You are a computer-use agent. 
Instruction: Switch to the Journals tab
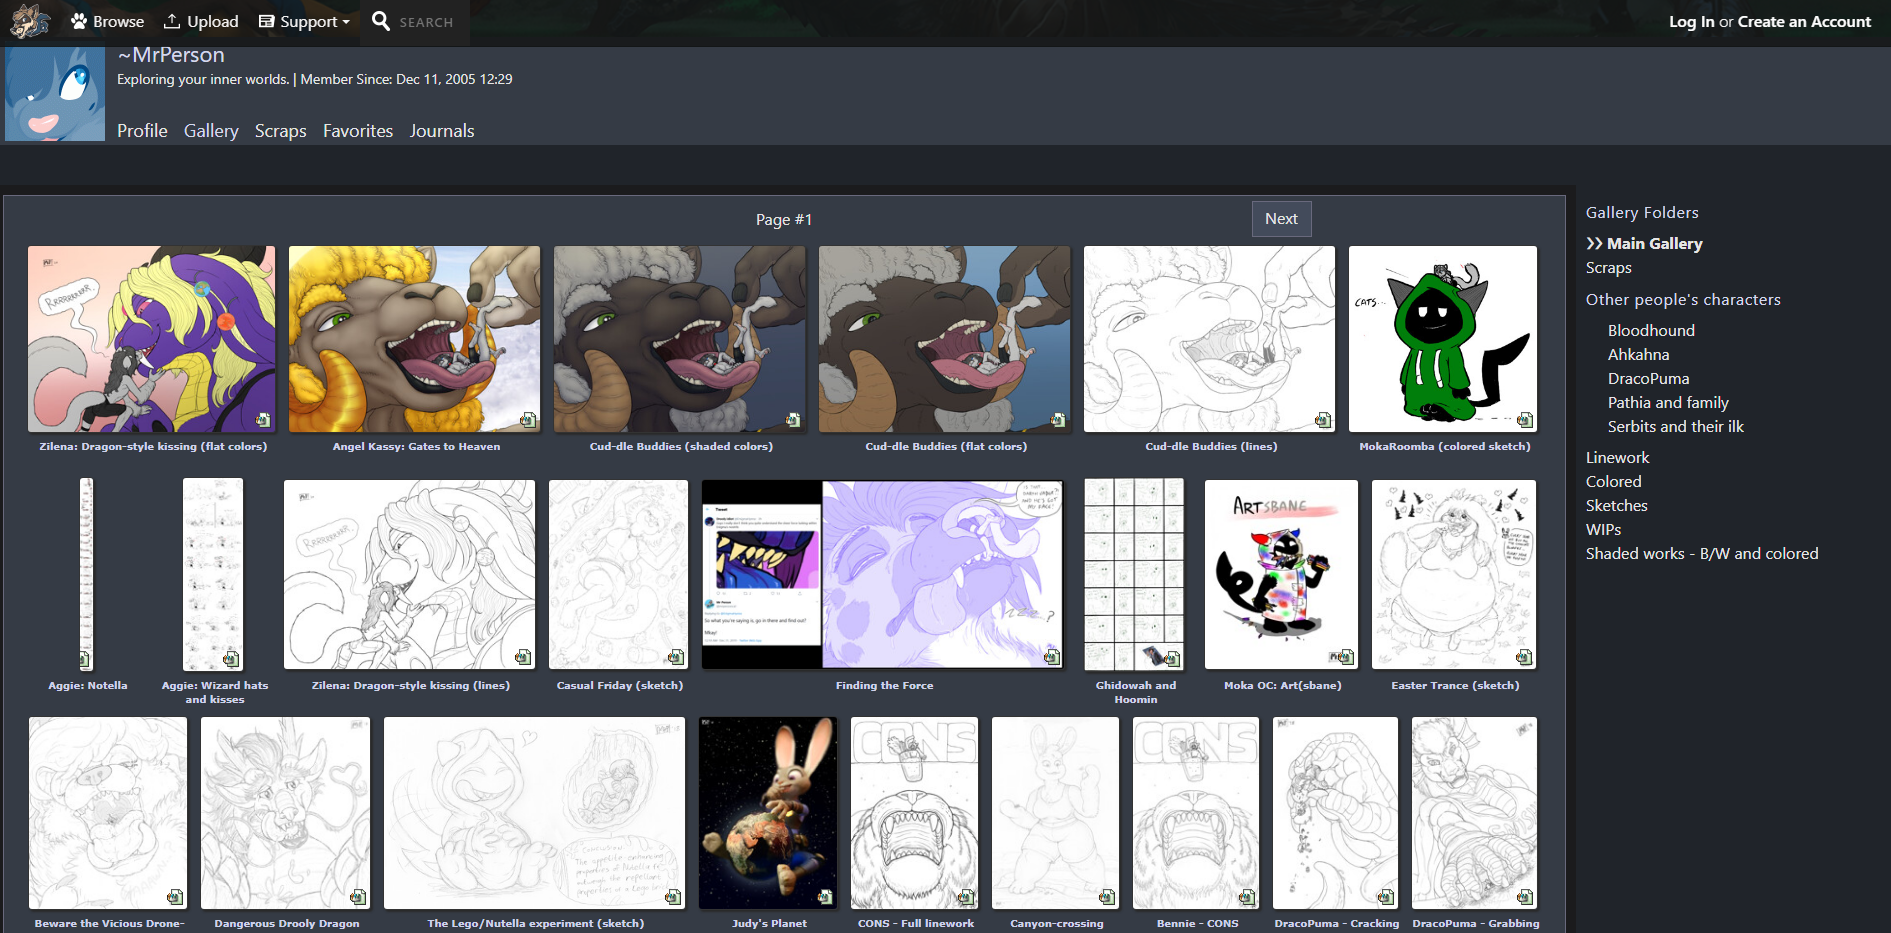point(442,131)
